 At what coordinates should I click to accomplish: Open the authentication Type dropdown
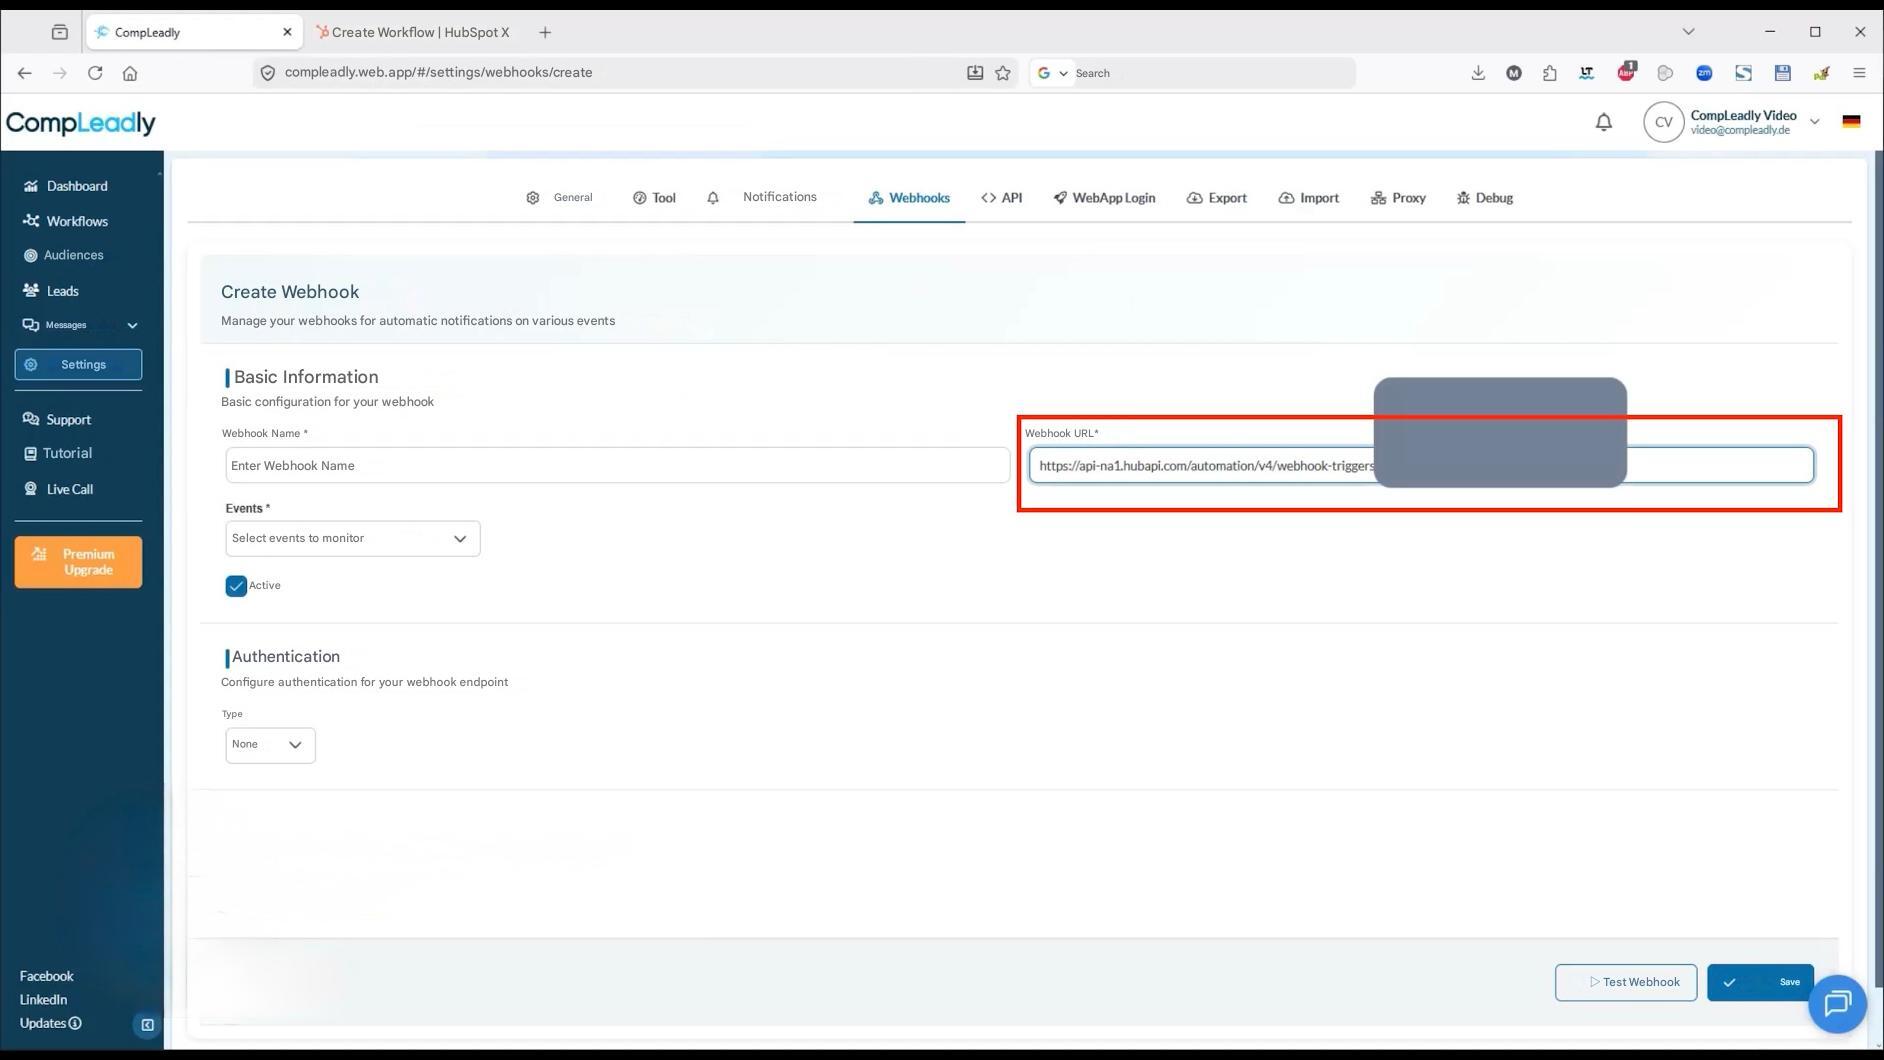click(269, 744)
